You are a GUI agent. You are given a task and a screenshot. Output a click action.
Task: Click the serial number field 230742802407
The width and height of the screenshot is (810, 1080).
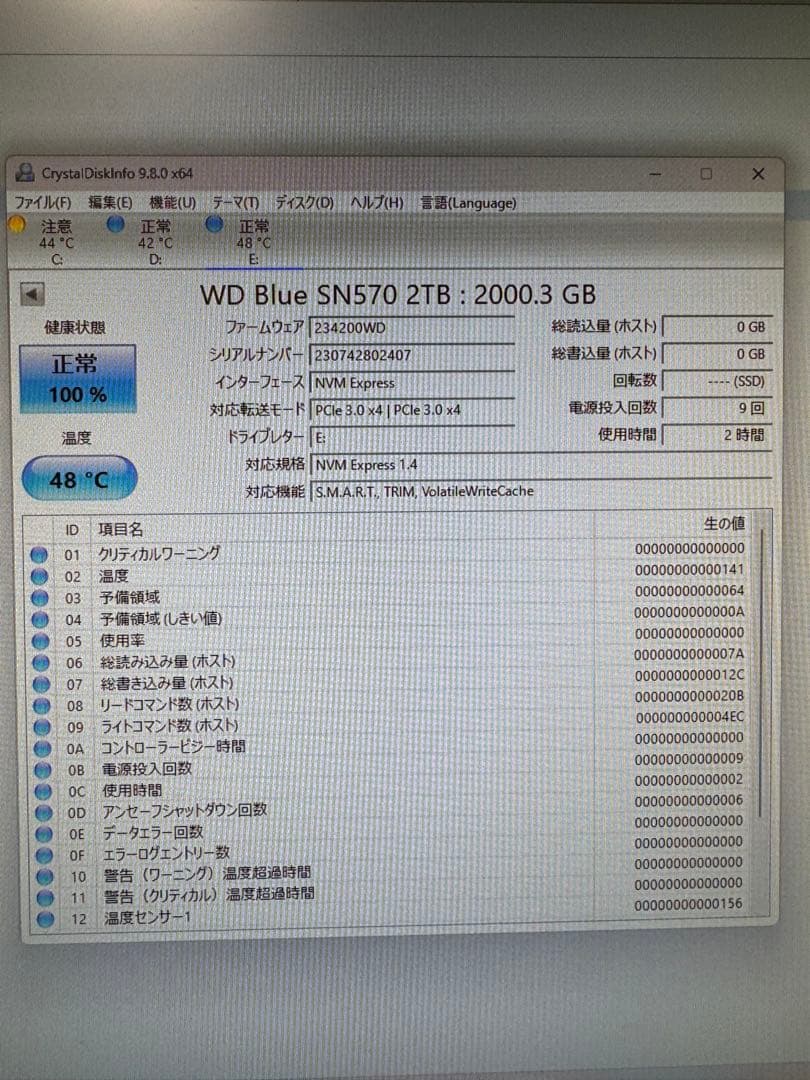coord(412,355)
